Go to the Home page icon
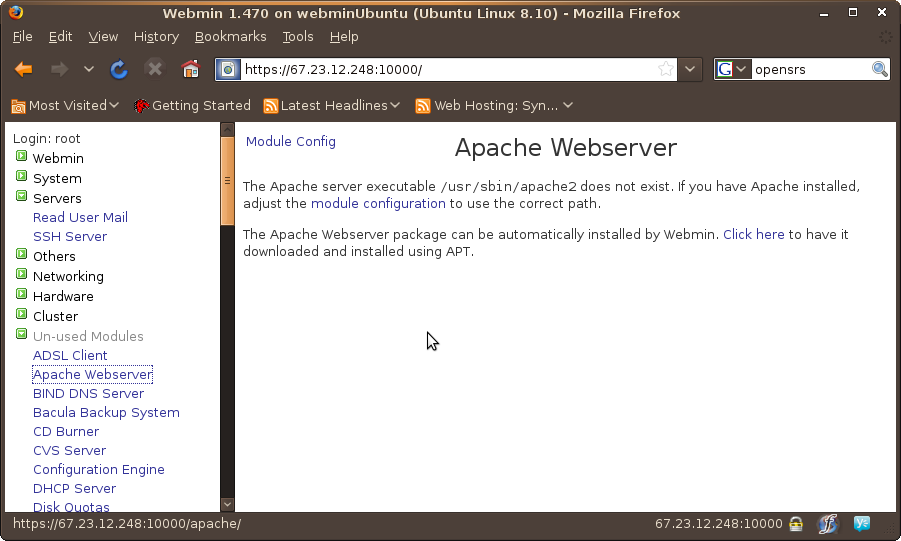 coord(190,70)
